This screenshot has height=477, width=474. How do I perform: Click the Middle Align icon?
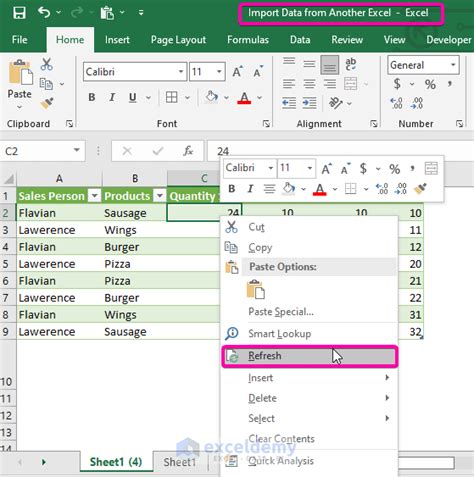[309, 64]
